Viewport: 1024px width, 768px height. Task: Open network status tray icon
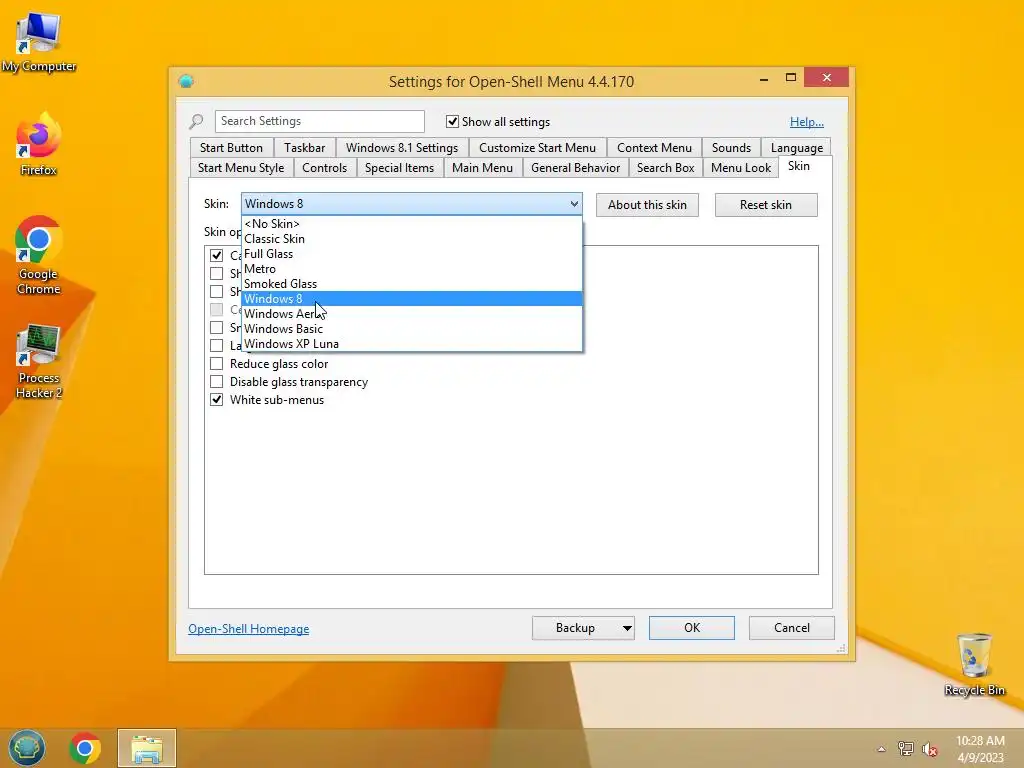click(905, 749)
